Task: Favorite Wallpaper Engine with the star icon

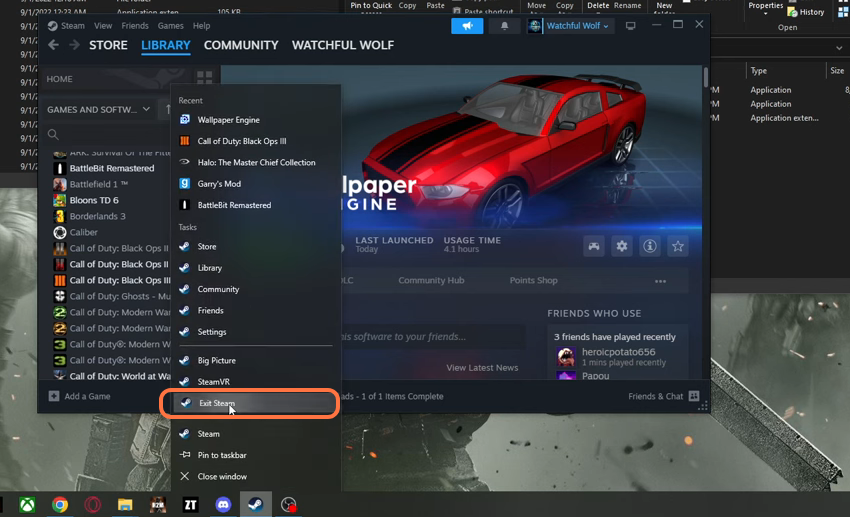Action: [x=678, y=247]
